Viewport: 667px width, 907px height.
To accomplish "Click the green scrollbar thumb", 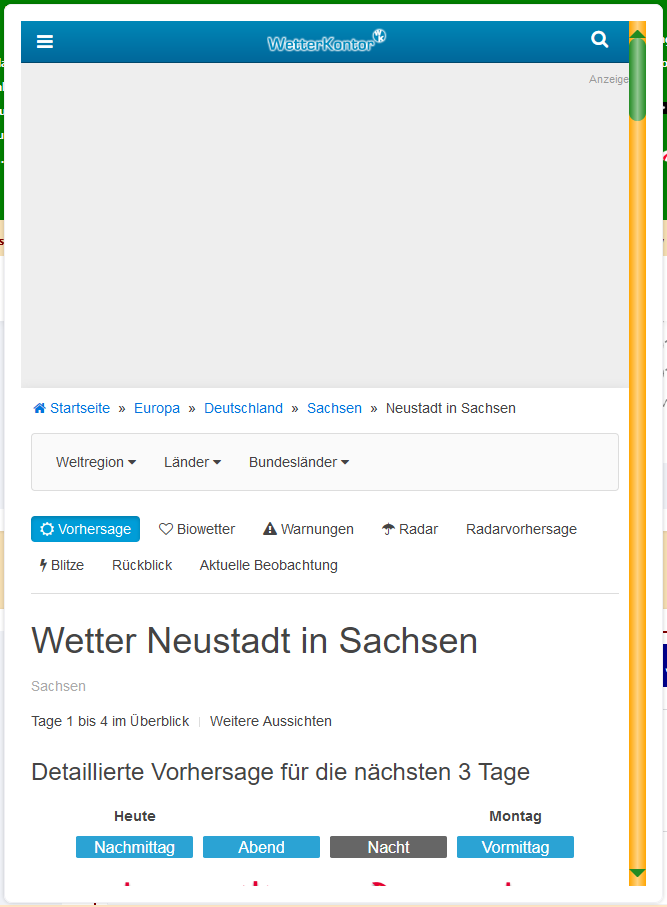I will (x=637, y=79).
